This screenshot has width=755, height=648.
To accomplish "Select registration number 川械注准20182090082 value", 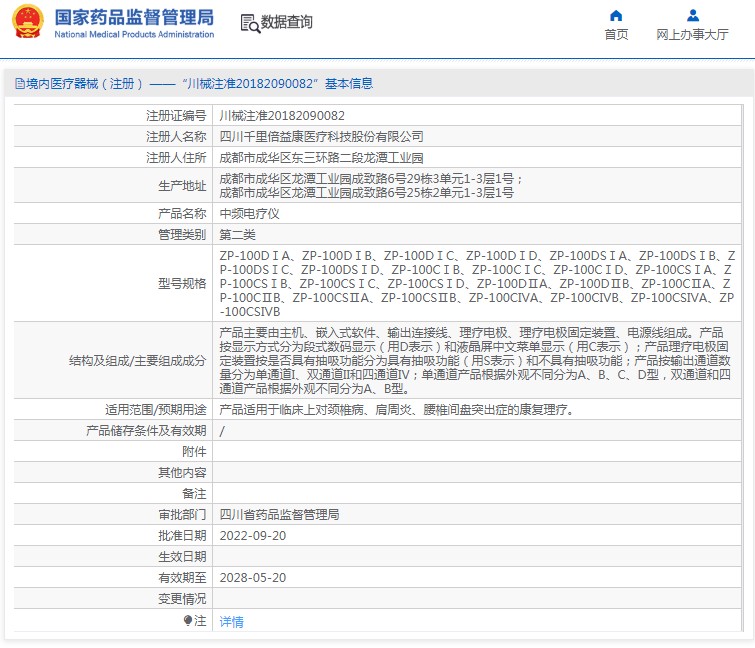I will point(282,116).
